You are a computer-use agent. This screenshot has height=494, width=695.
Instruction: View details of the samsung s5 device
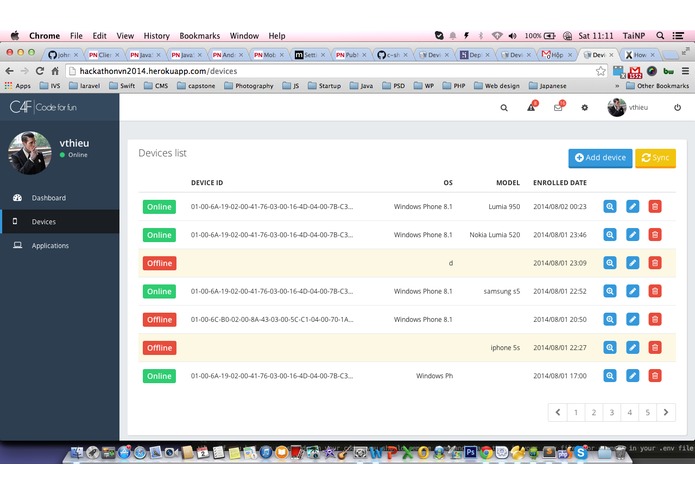610,291
